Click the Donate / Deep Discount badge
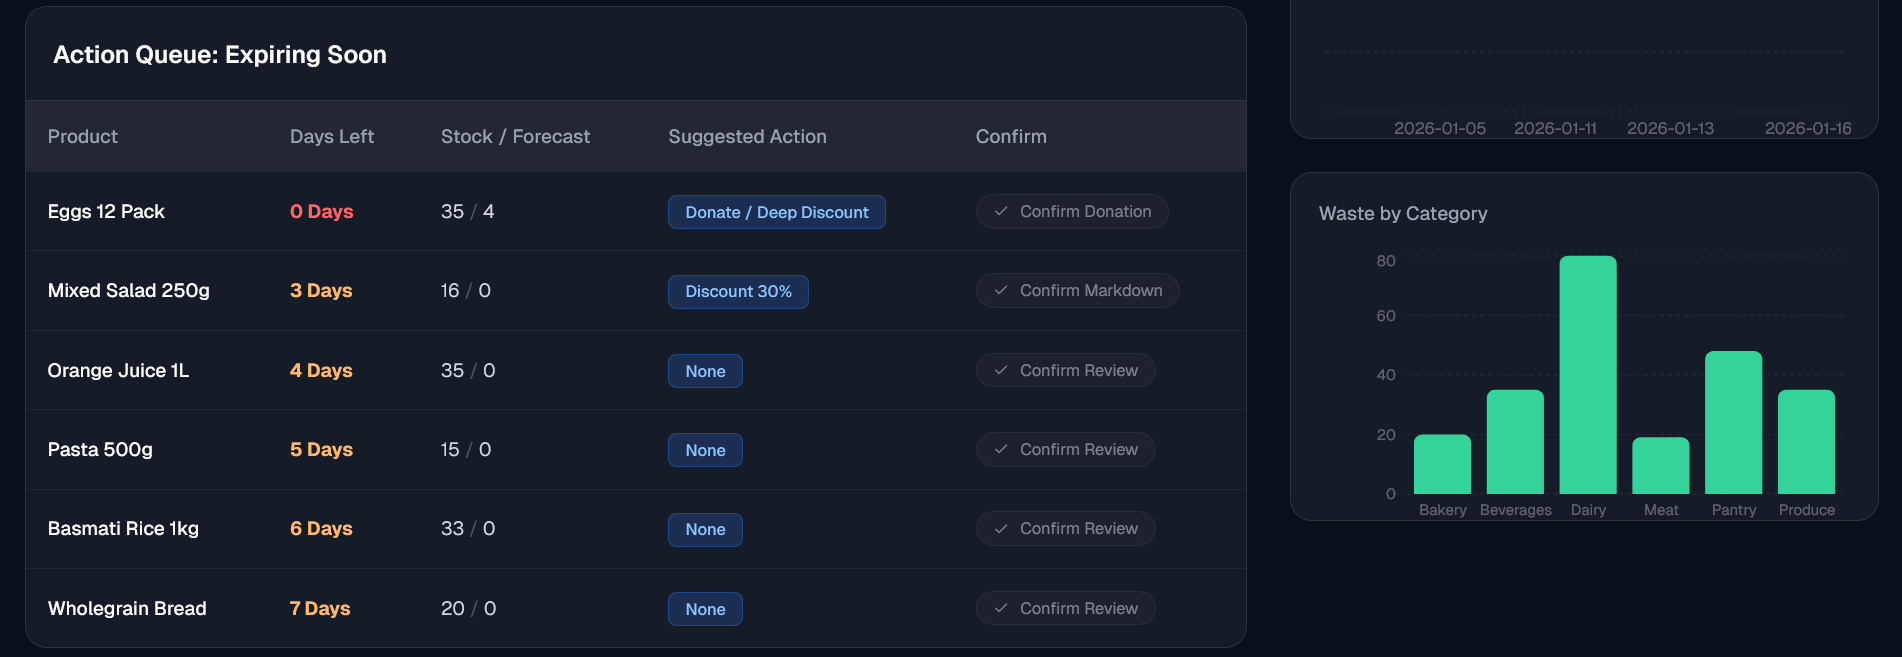This screenshot has height=657, width=1902. point(776,212)
